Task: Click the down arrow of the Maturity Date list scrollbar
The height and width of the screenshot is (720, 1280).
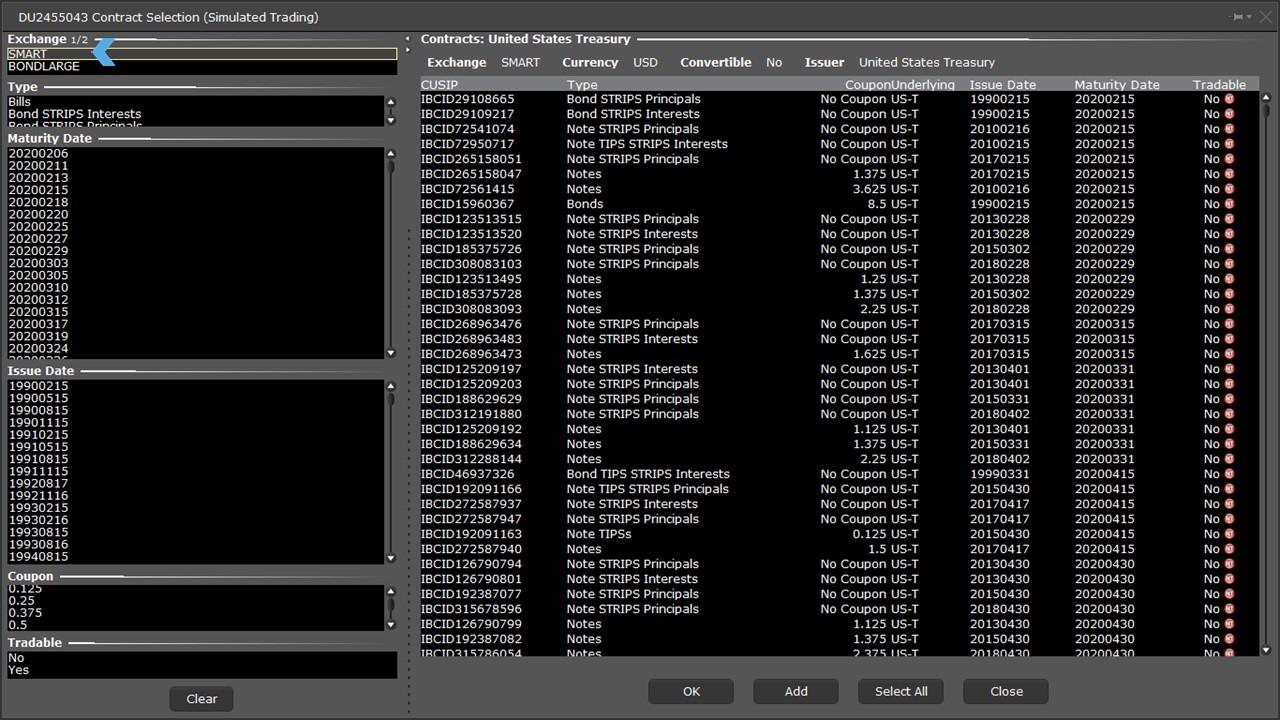Action: pos(391,353)
